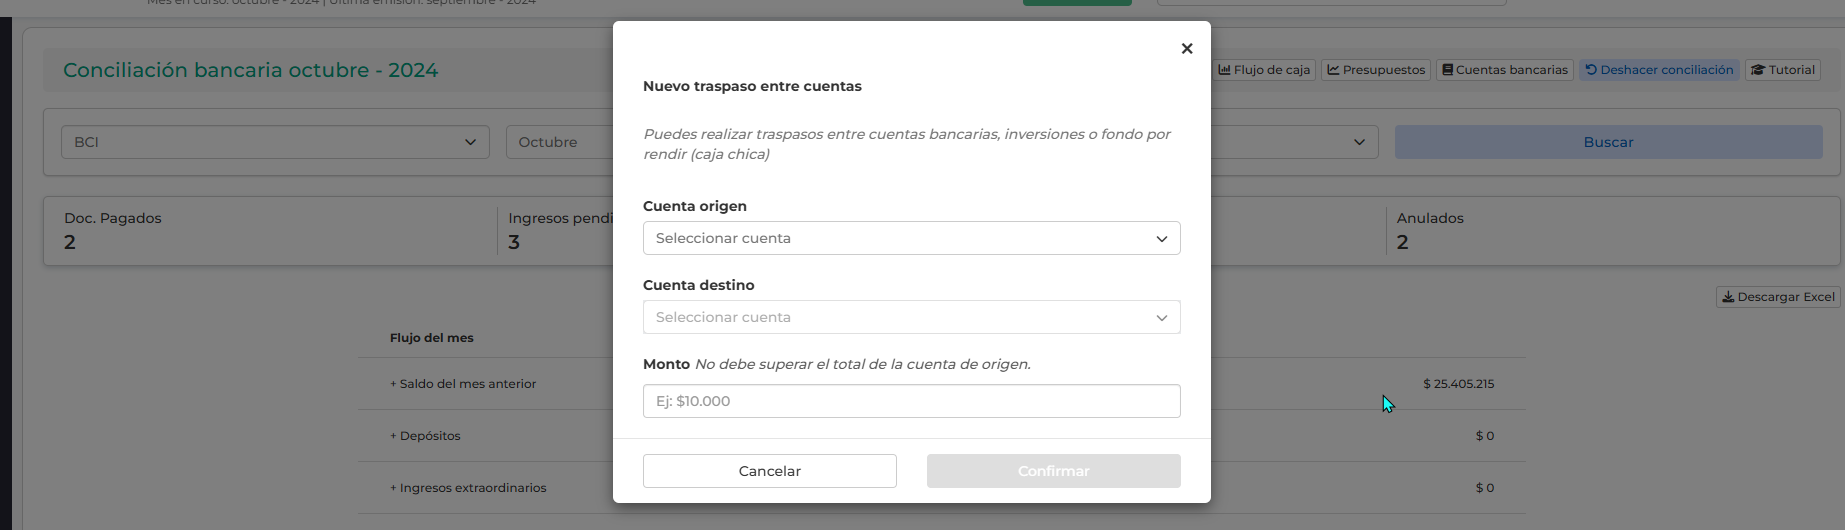Open Presupuestos section
Screen dimensions: 1845x530
pyautogui.click(x=1376, y=70)
